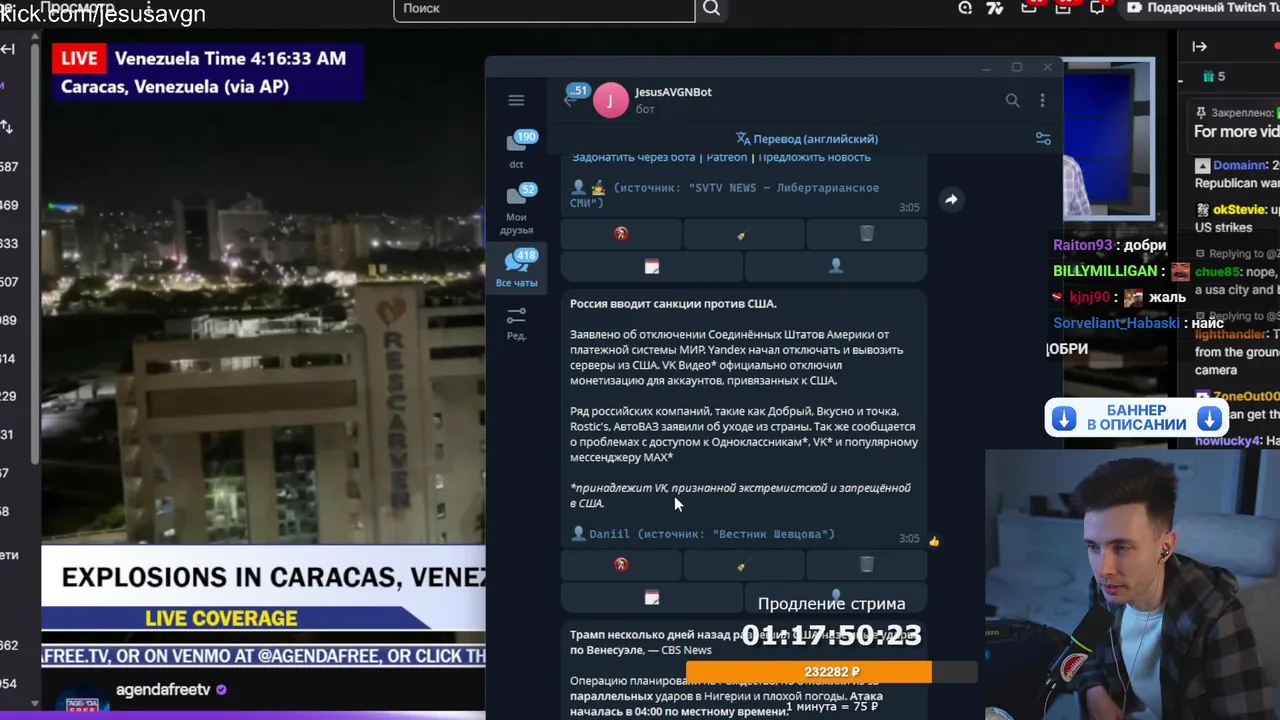
Task: Click БАННЕР В ОПИСАНИИ banner
Action: [1137, 418]
